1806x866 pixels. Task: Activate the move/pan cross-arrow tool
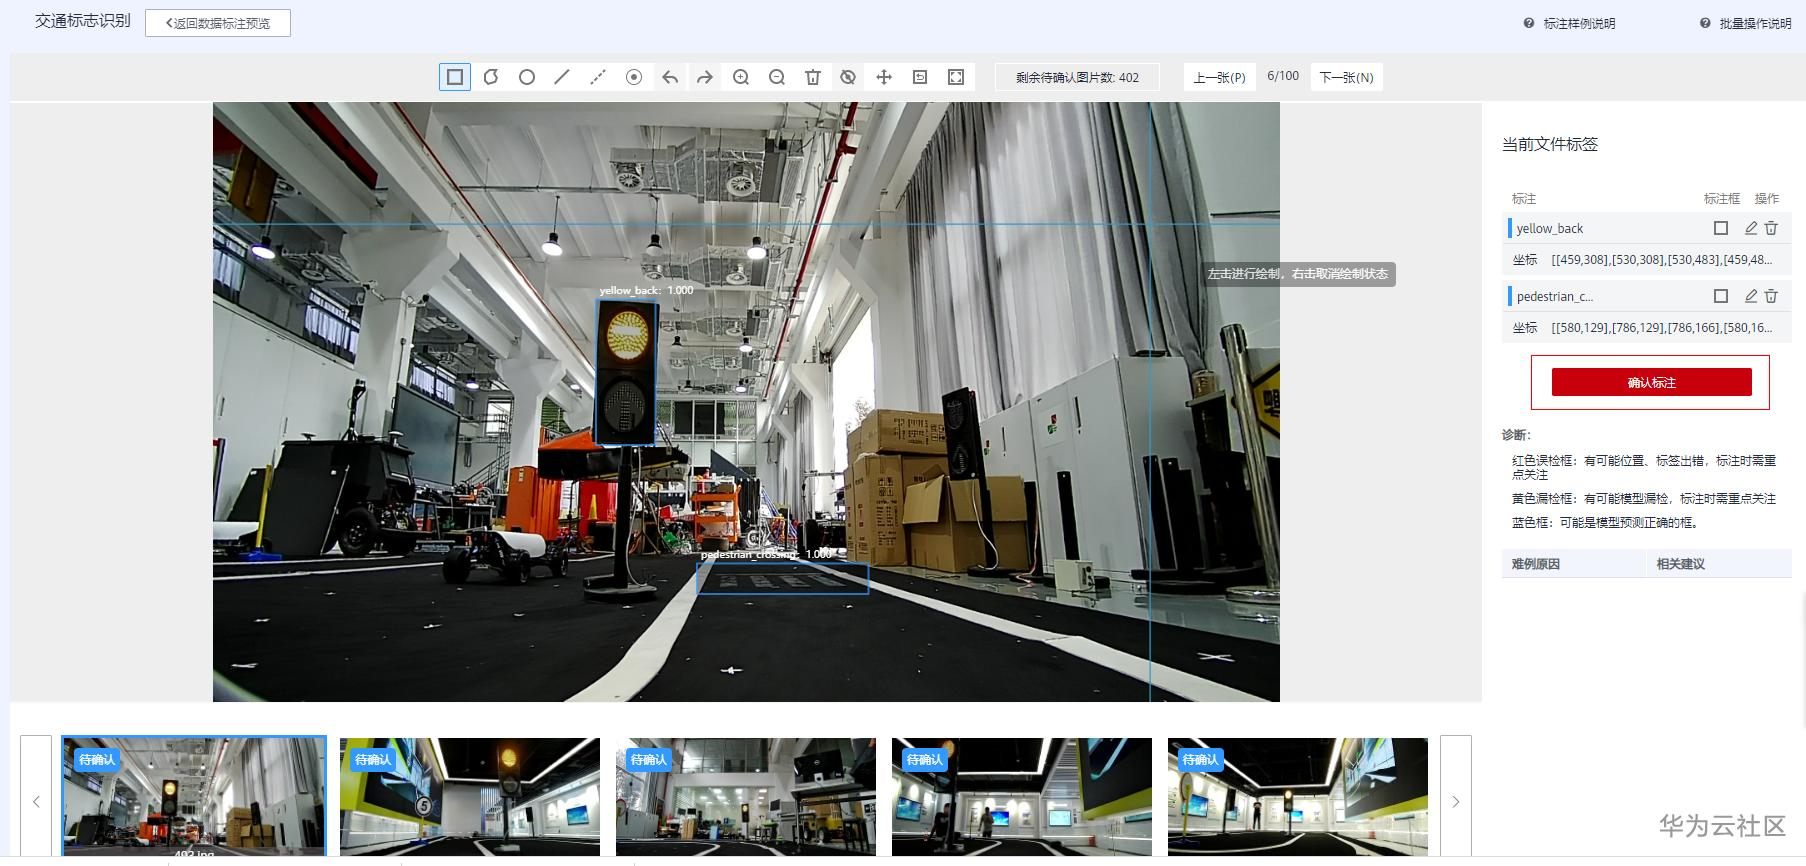point(884,77)
